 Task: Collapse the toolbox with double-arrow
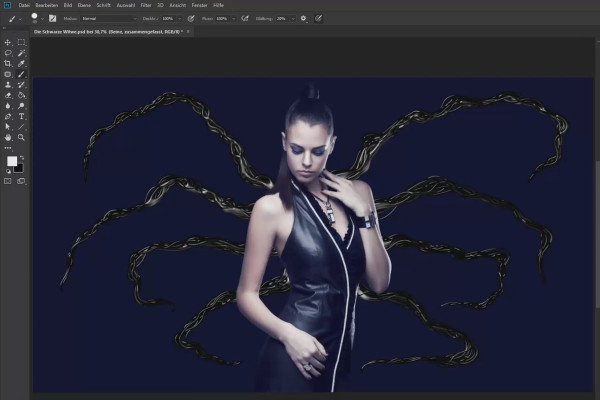click(4, 28)
